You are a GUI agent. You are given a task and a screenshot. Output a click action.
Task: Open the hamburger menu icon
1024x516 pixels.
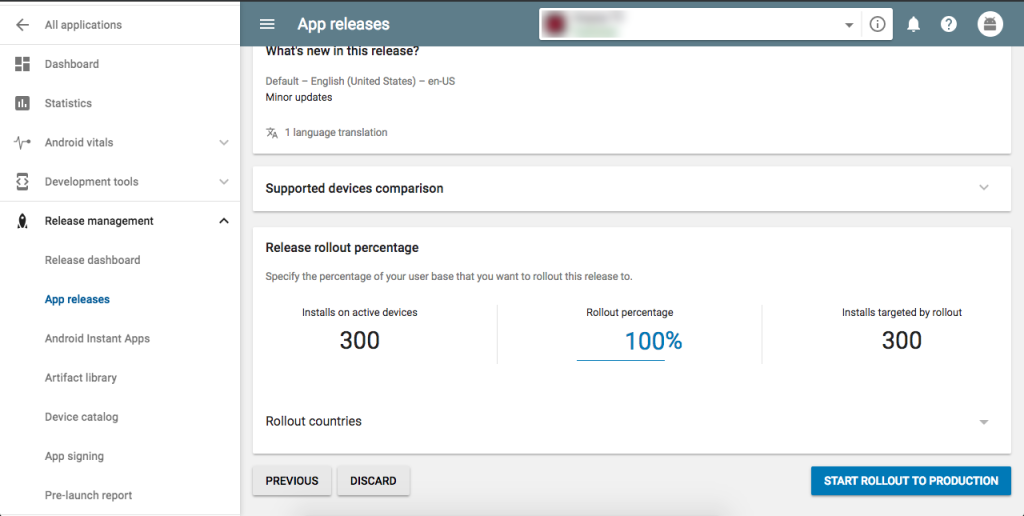point(267,24)
